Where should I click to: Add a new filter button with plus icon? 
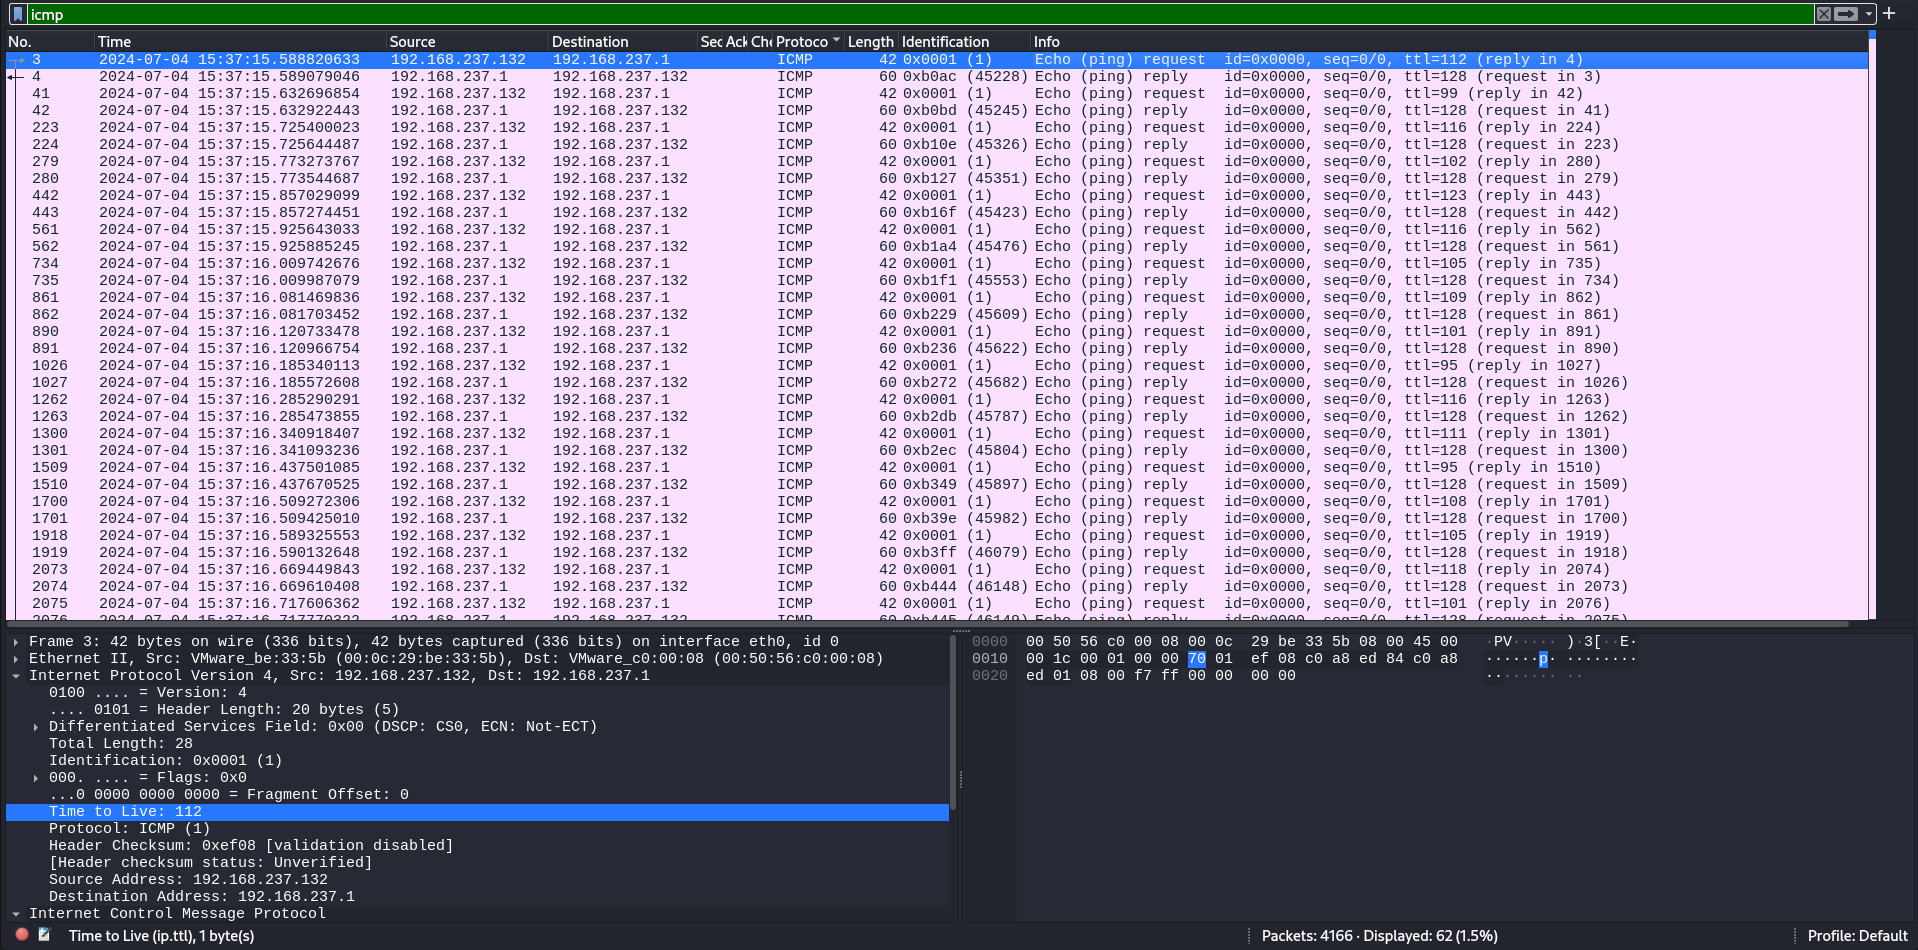(x=1889, y=14)
